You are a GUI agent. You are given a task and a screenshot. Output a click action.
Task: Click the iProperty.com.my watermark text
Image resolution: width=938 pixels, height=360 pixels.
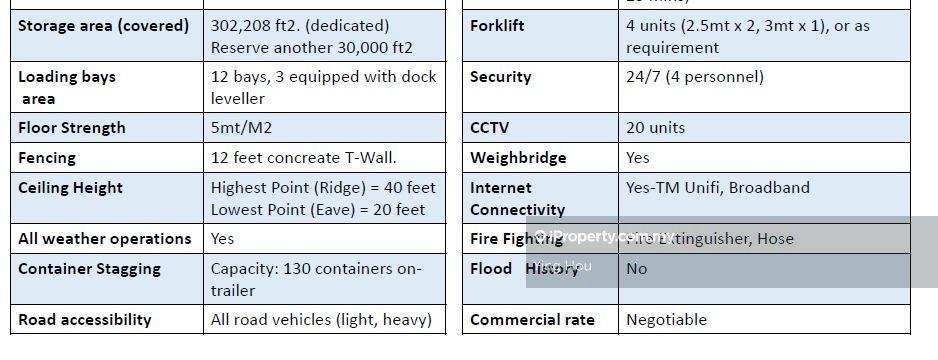pyautogui.click(x=611, y=236)
